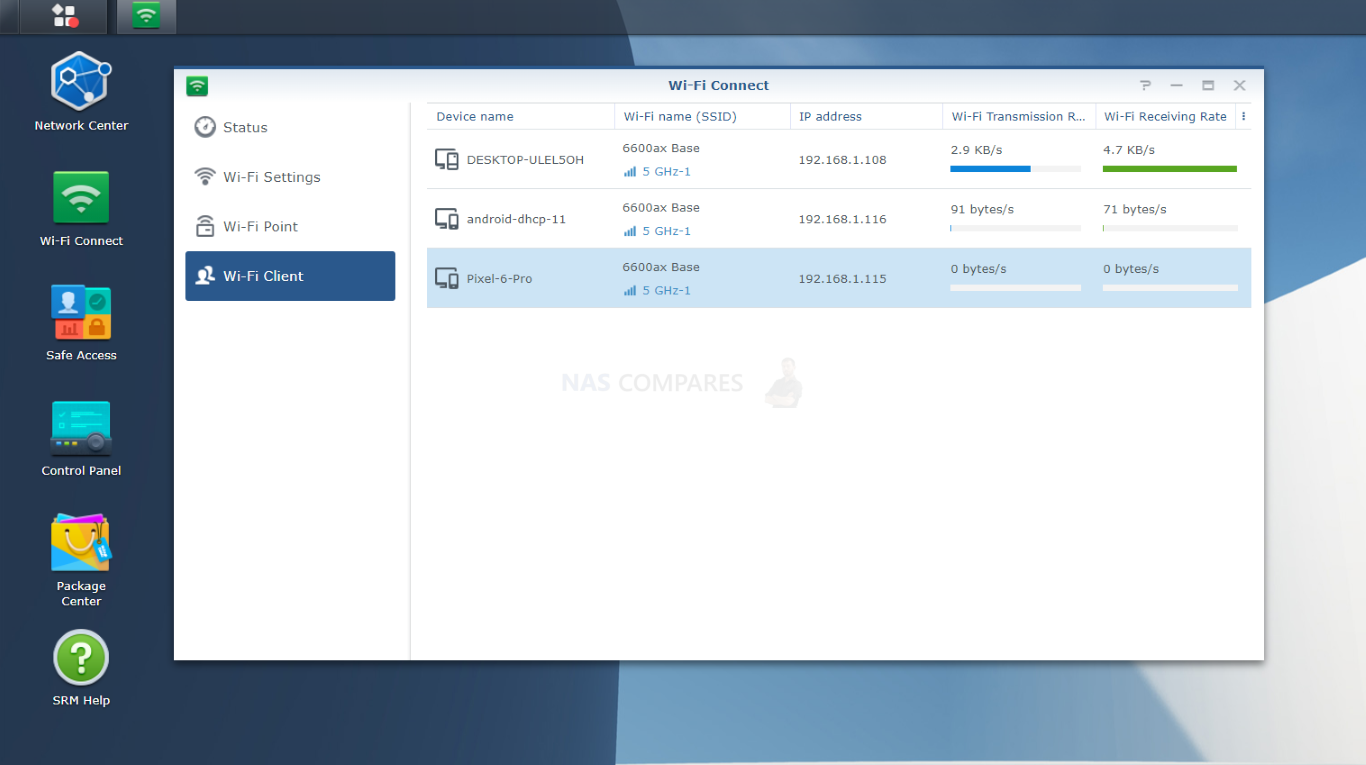The width and height of the screenshot is (1366, 765).
Task: Click the Status gauge icon in sidebar
Action: pyautogui.click(x=205, y=127)
